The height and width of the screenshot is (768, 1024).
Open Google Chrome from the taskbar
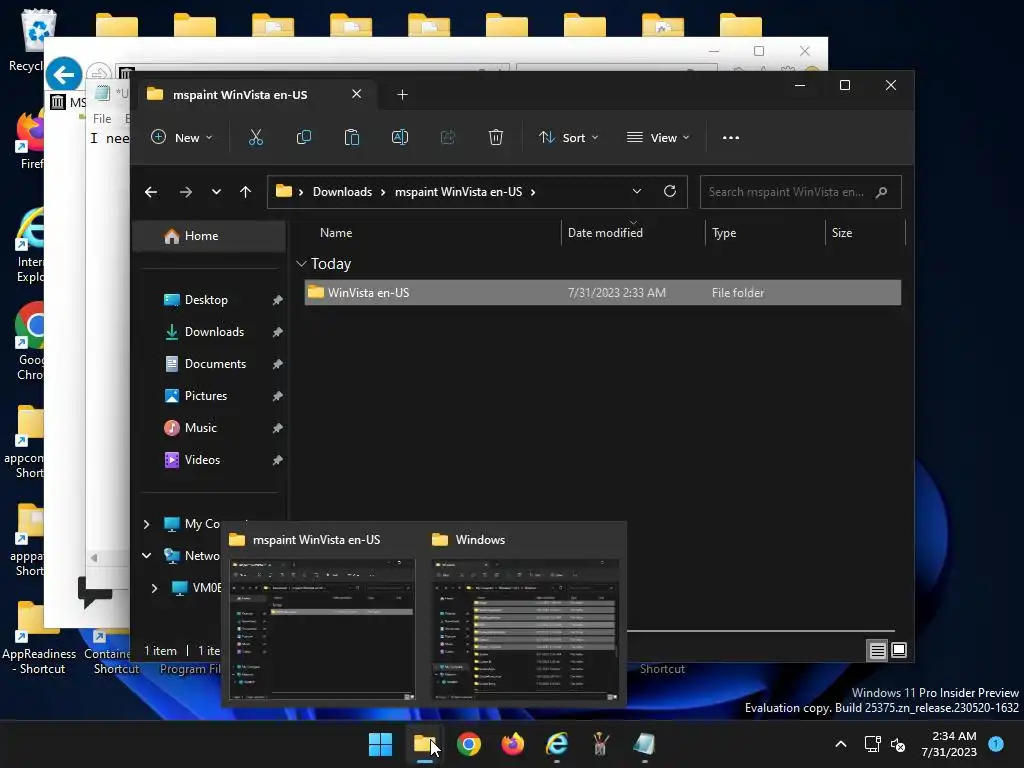click(468, 744)
